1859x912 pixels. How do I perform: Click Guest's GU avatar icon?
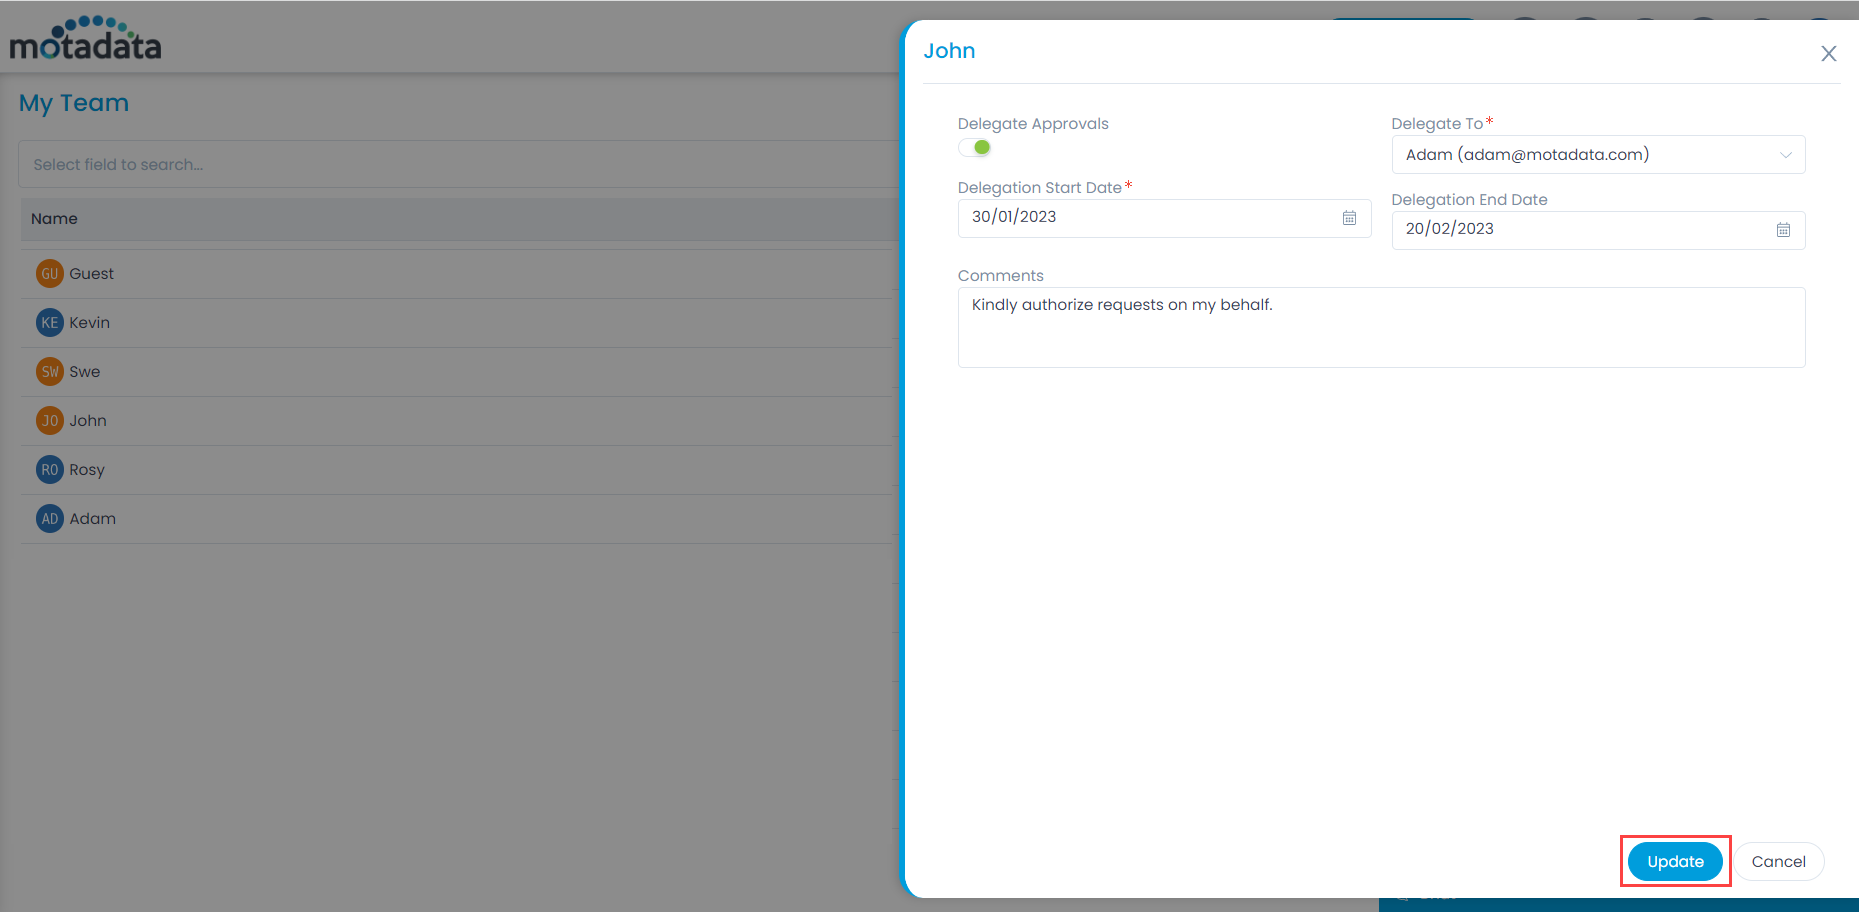(x=50, y=274)
